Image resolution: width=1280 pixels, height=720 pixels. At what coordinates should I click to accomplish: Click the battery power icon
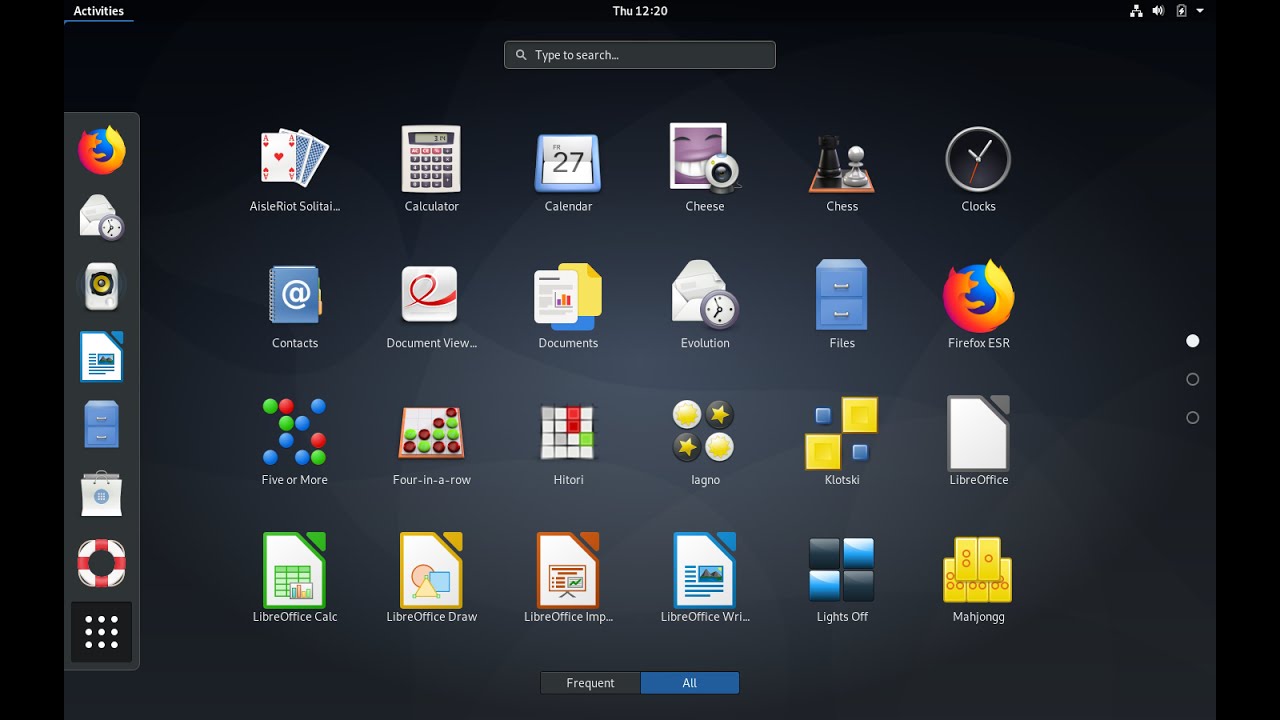tap(1181, 11)
